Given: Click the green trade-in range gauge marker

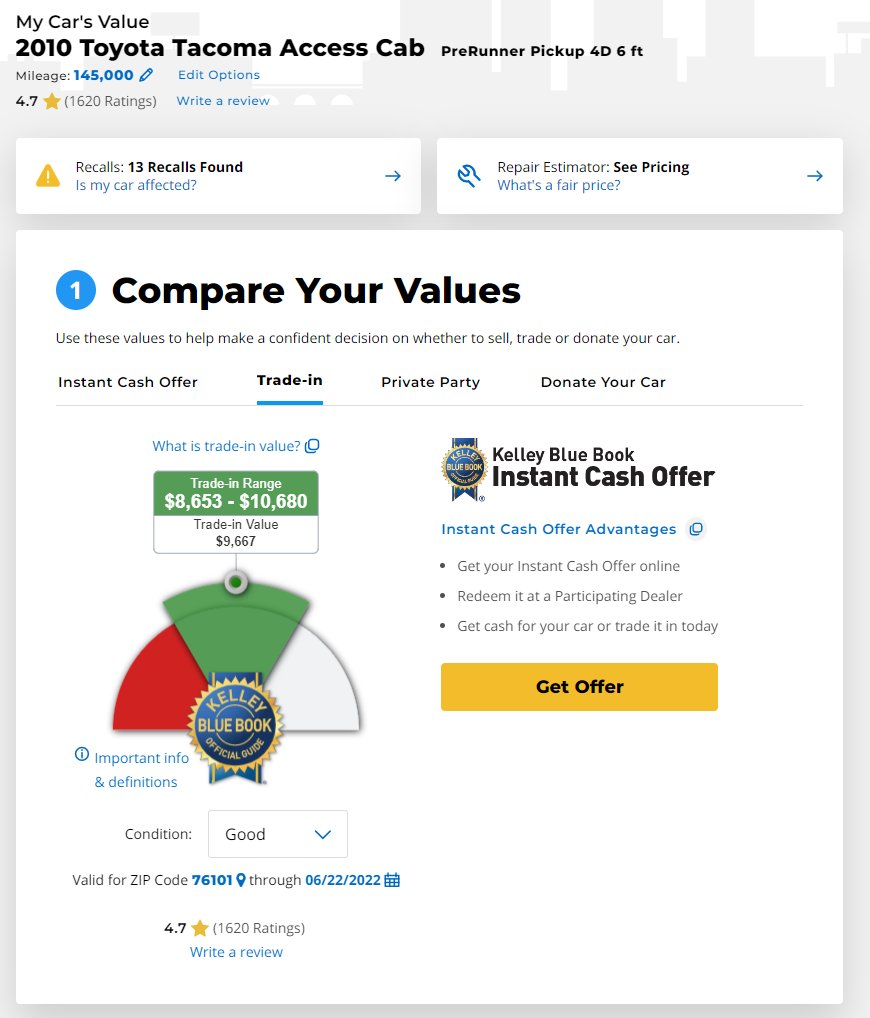Looking at the screenshot, I should coord(236,582).
